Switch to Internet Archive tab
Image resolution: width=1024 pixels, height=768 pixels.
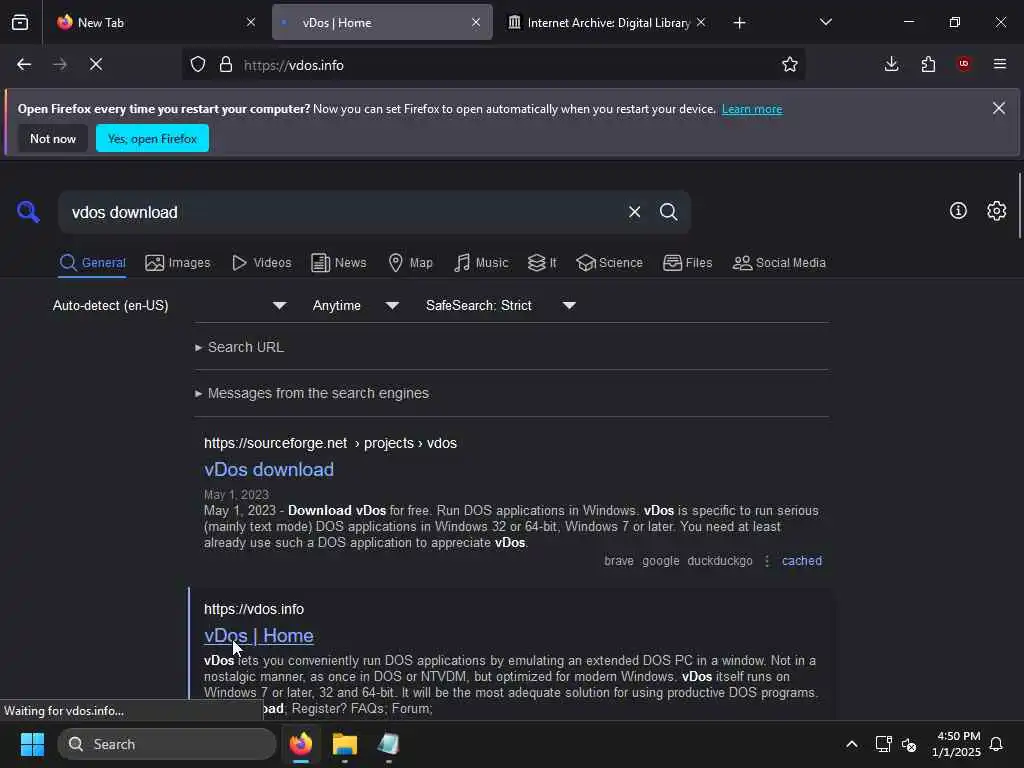click(x=607, y=22)
